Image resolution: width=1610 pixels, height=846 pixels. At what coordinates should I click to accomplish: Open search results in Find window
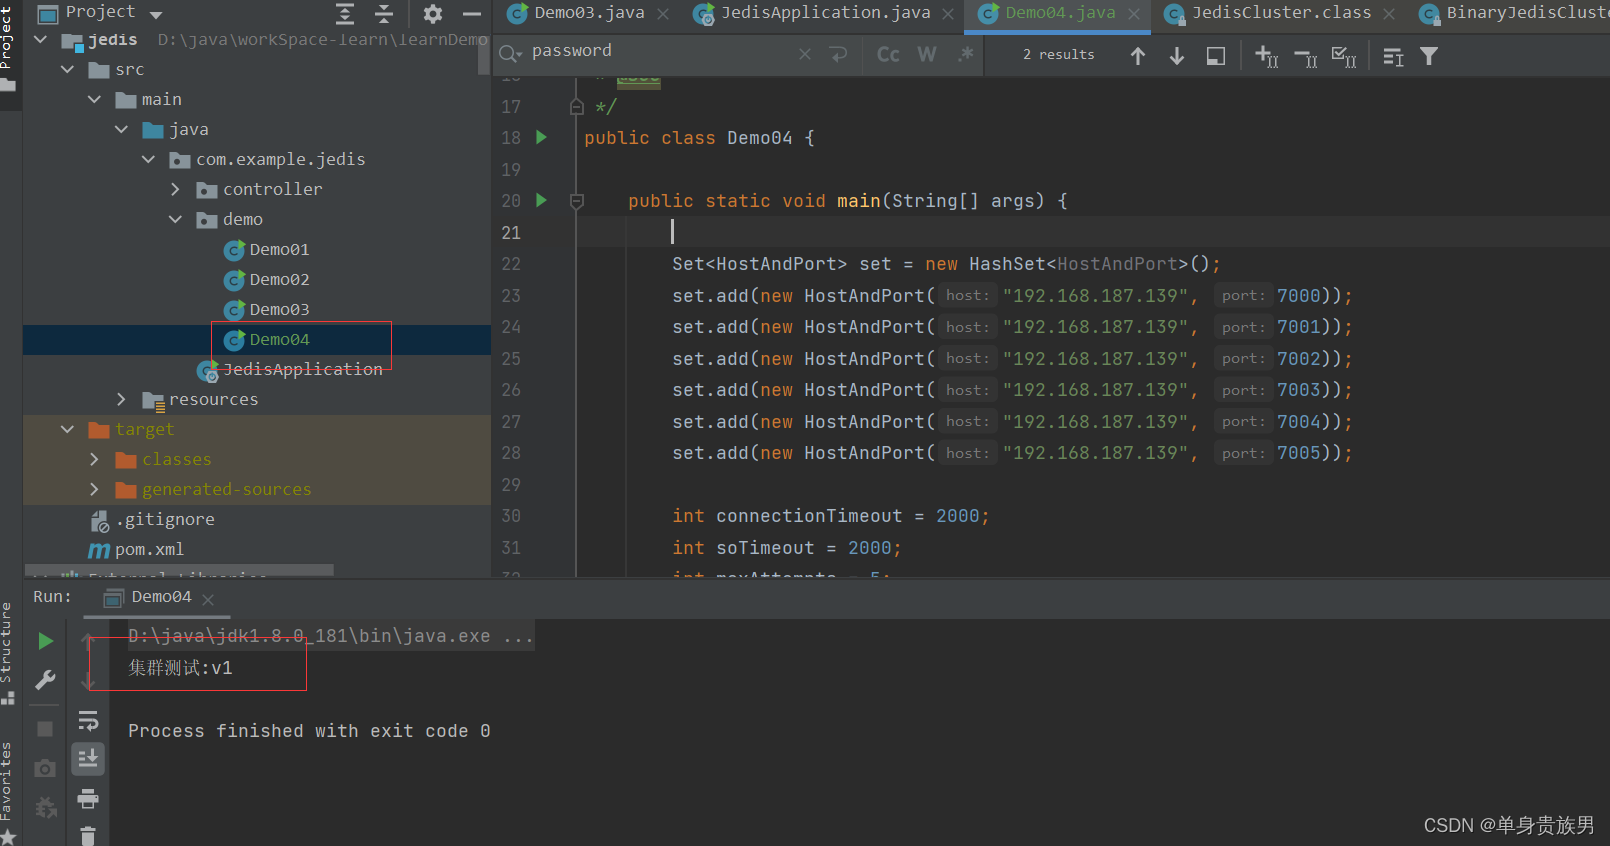(1216, 56)
